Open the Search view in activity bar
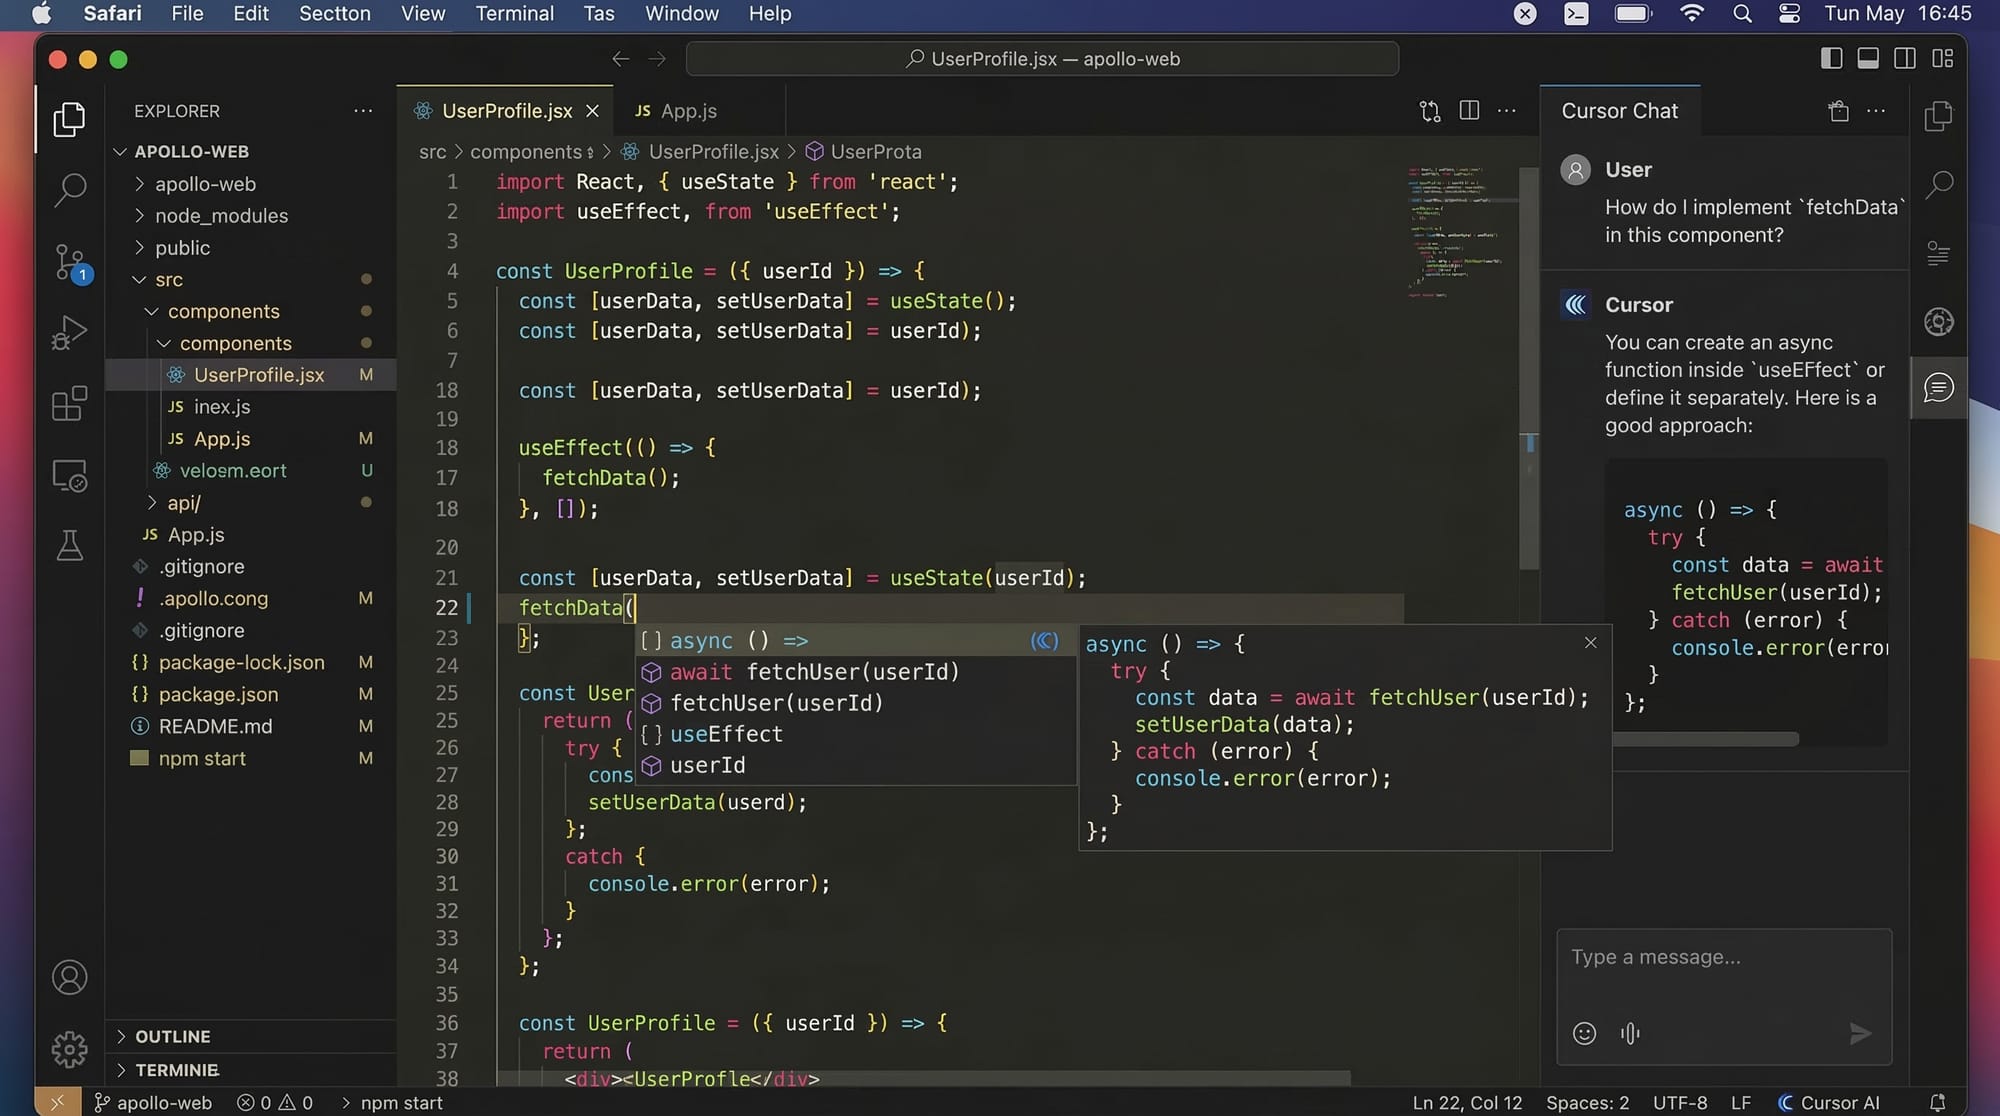The height and width of the screenshot is (1116, 2000). pyautogui.click(x=69, y=189)
